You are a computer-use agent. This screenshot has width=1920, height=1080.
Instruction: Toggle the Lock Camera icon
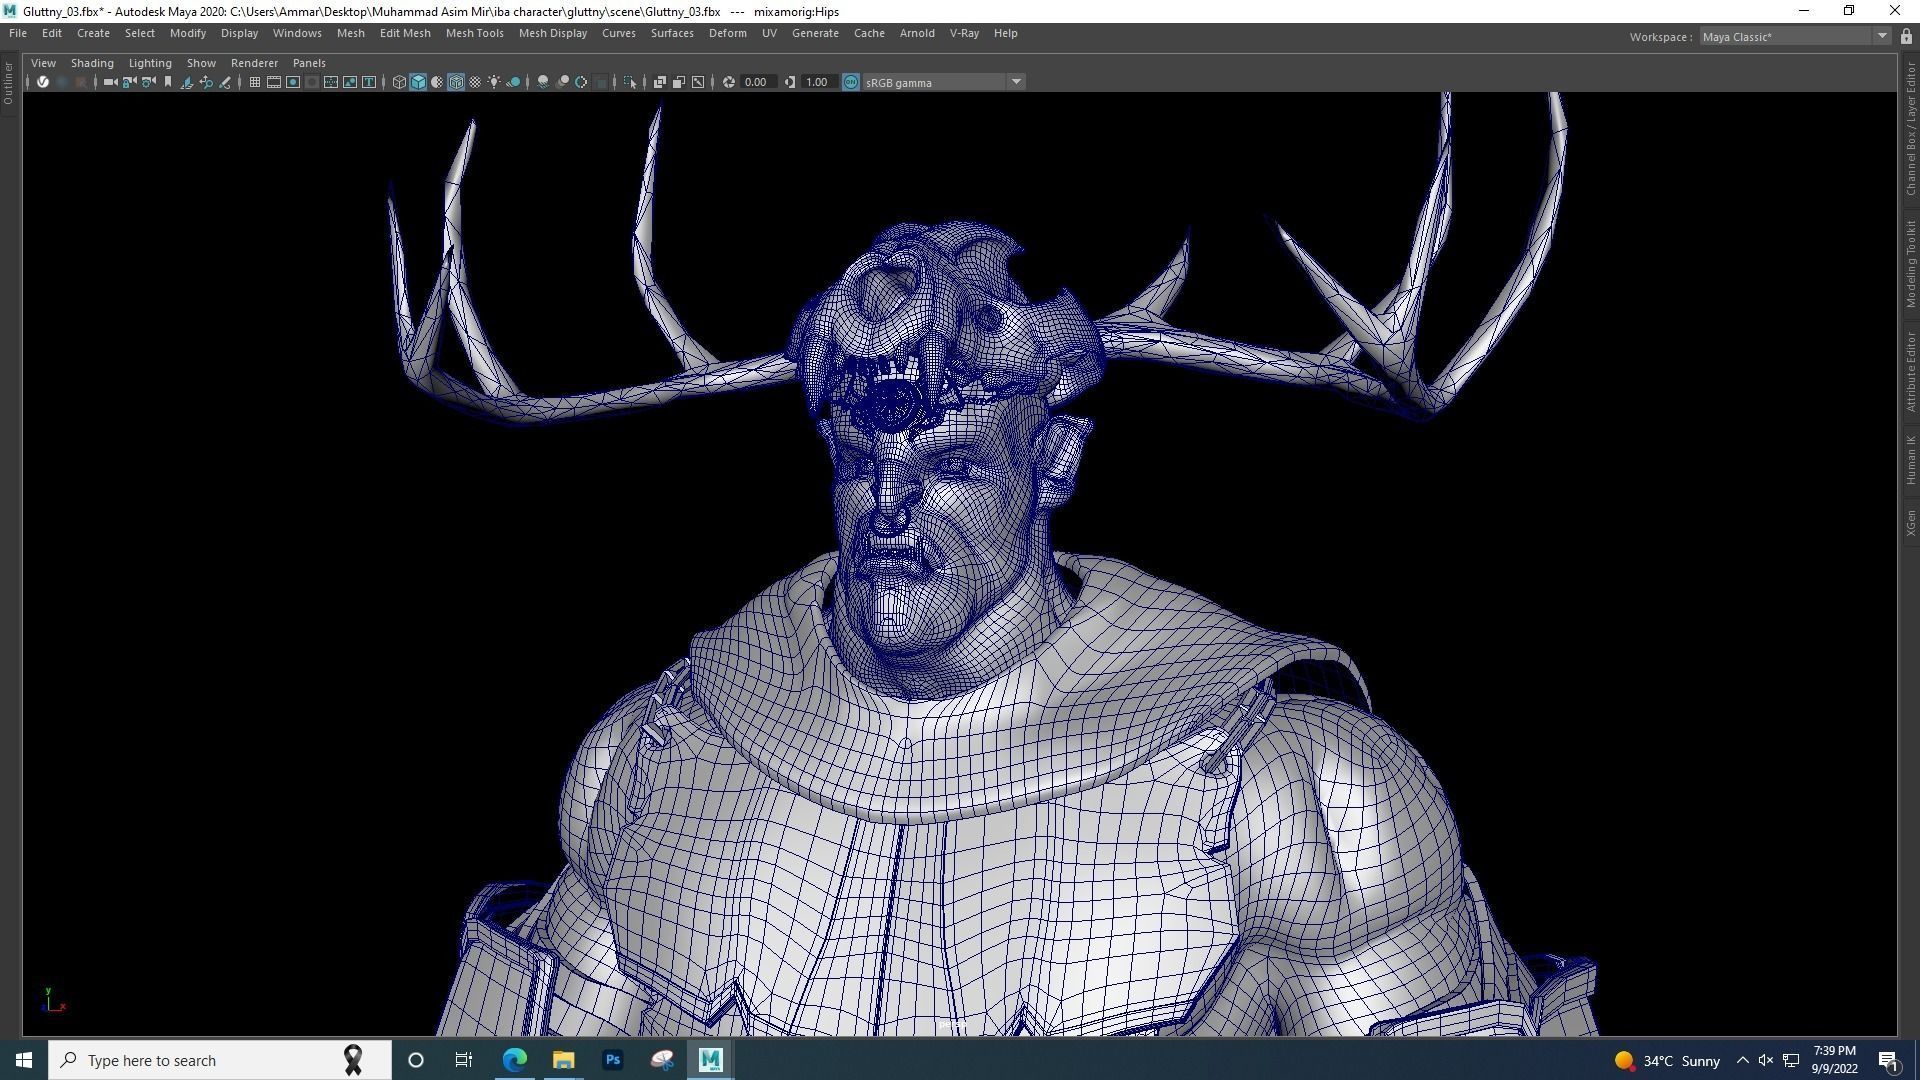coord(129,82)
